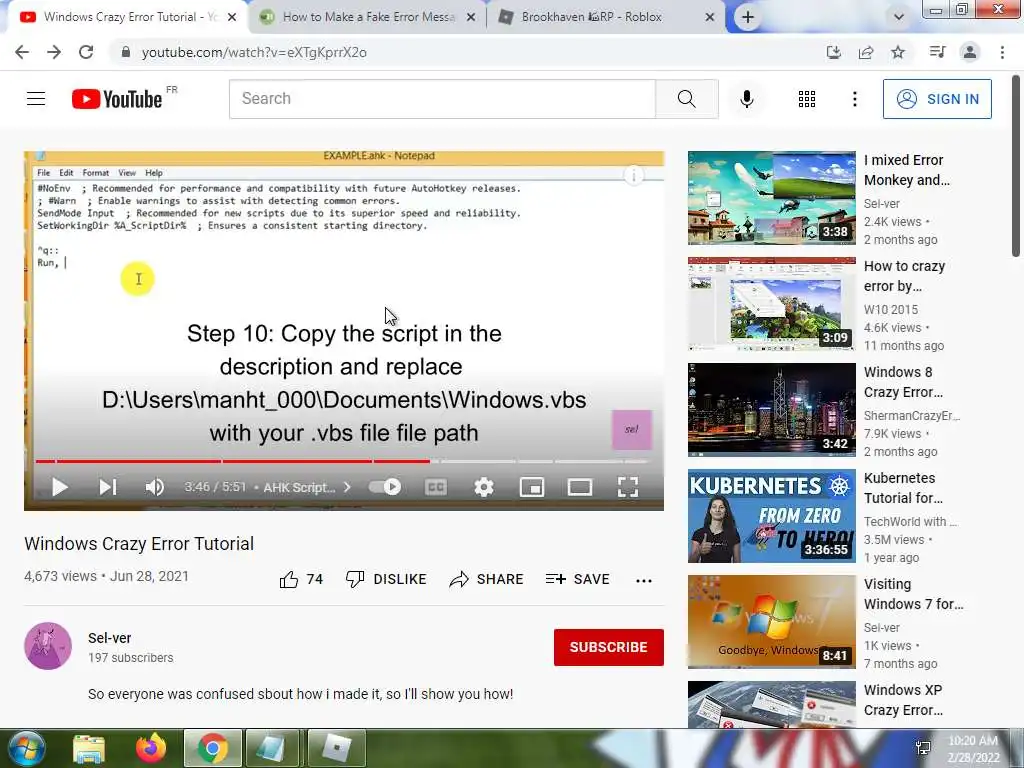Screen dimensions: 1024x768
Task: Open the Chrome tab search dropdown arrow
Action: (899, 17)
